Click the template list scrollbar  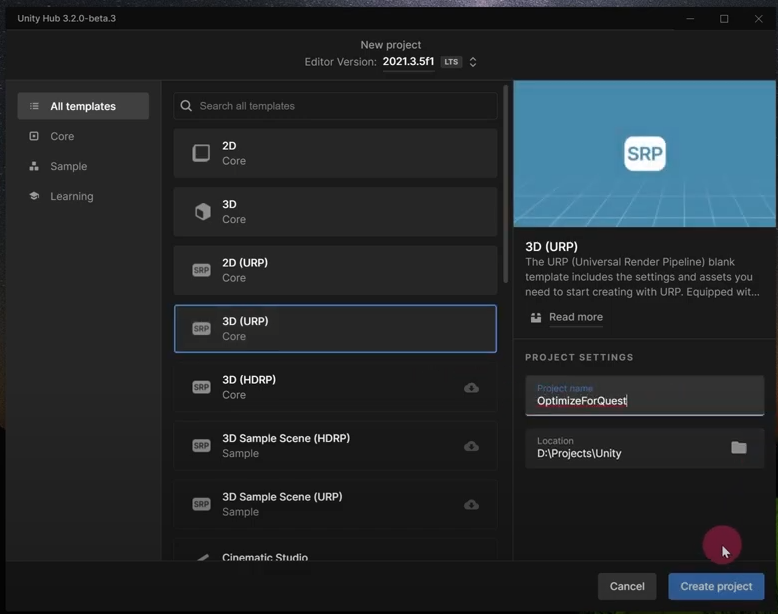[506, 184]
